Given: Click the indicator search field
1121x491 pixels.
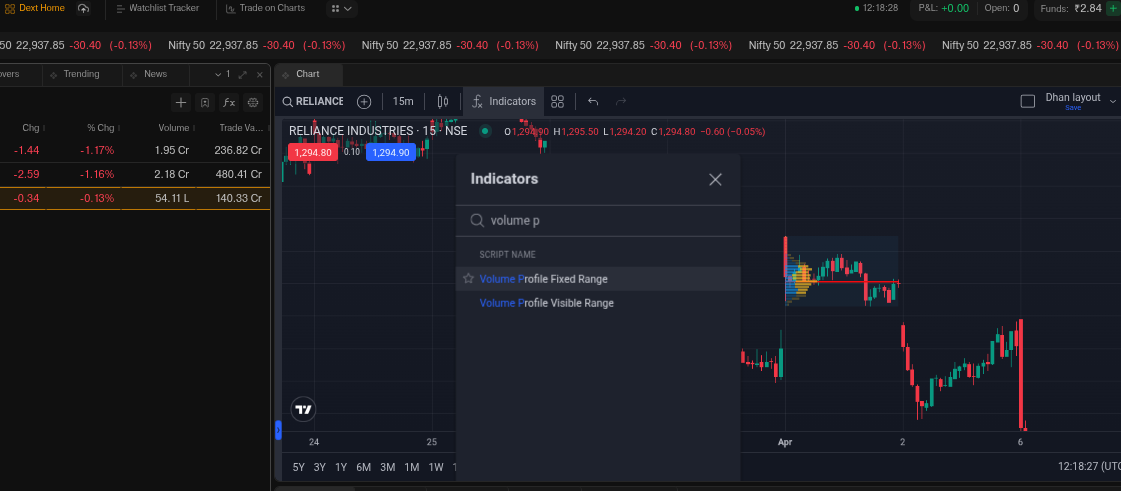Looking at the screenshot, I should [x=600, y=221].
